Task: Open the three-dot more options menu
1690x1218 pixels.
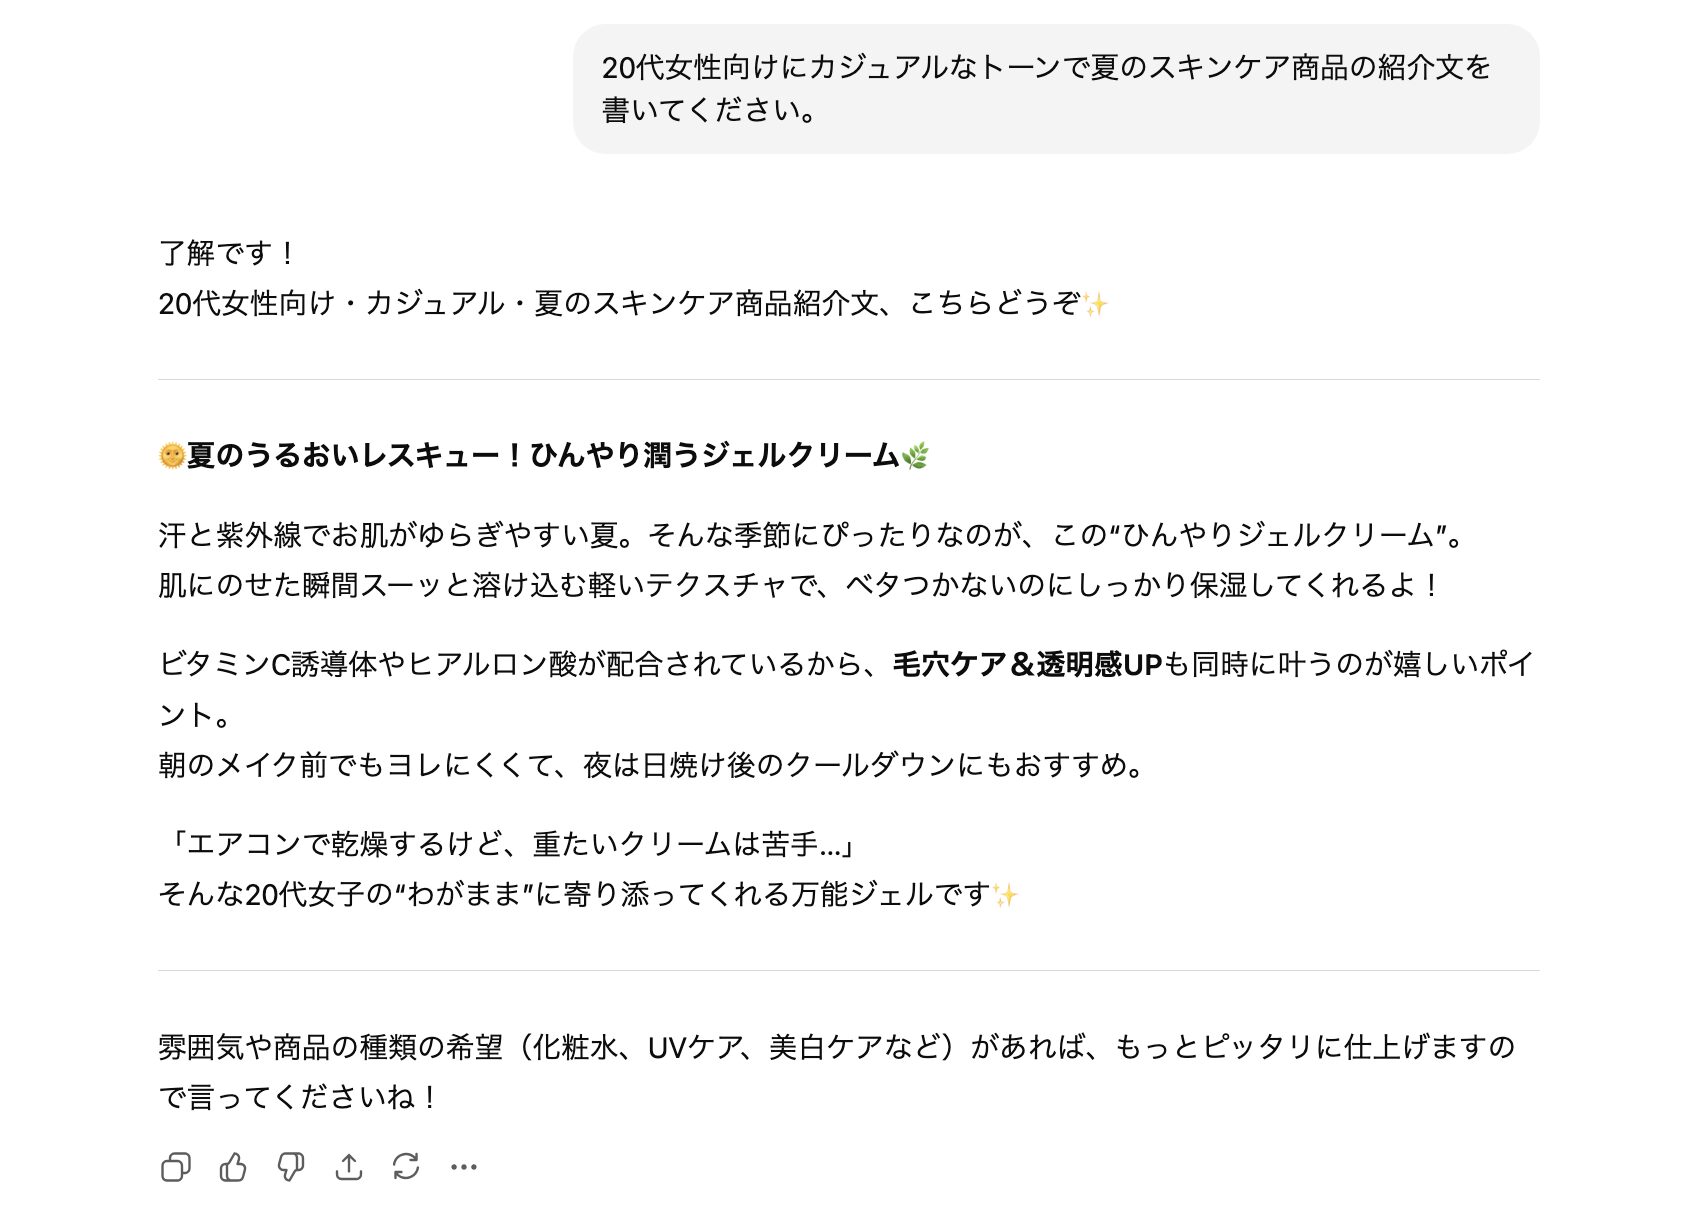Action: click(x=464, y=1167)
